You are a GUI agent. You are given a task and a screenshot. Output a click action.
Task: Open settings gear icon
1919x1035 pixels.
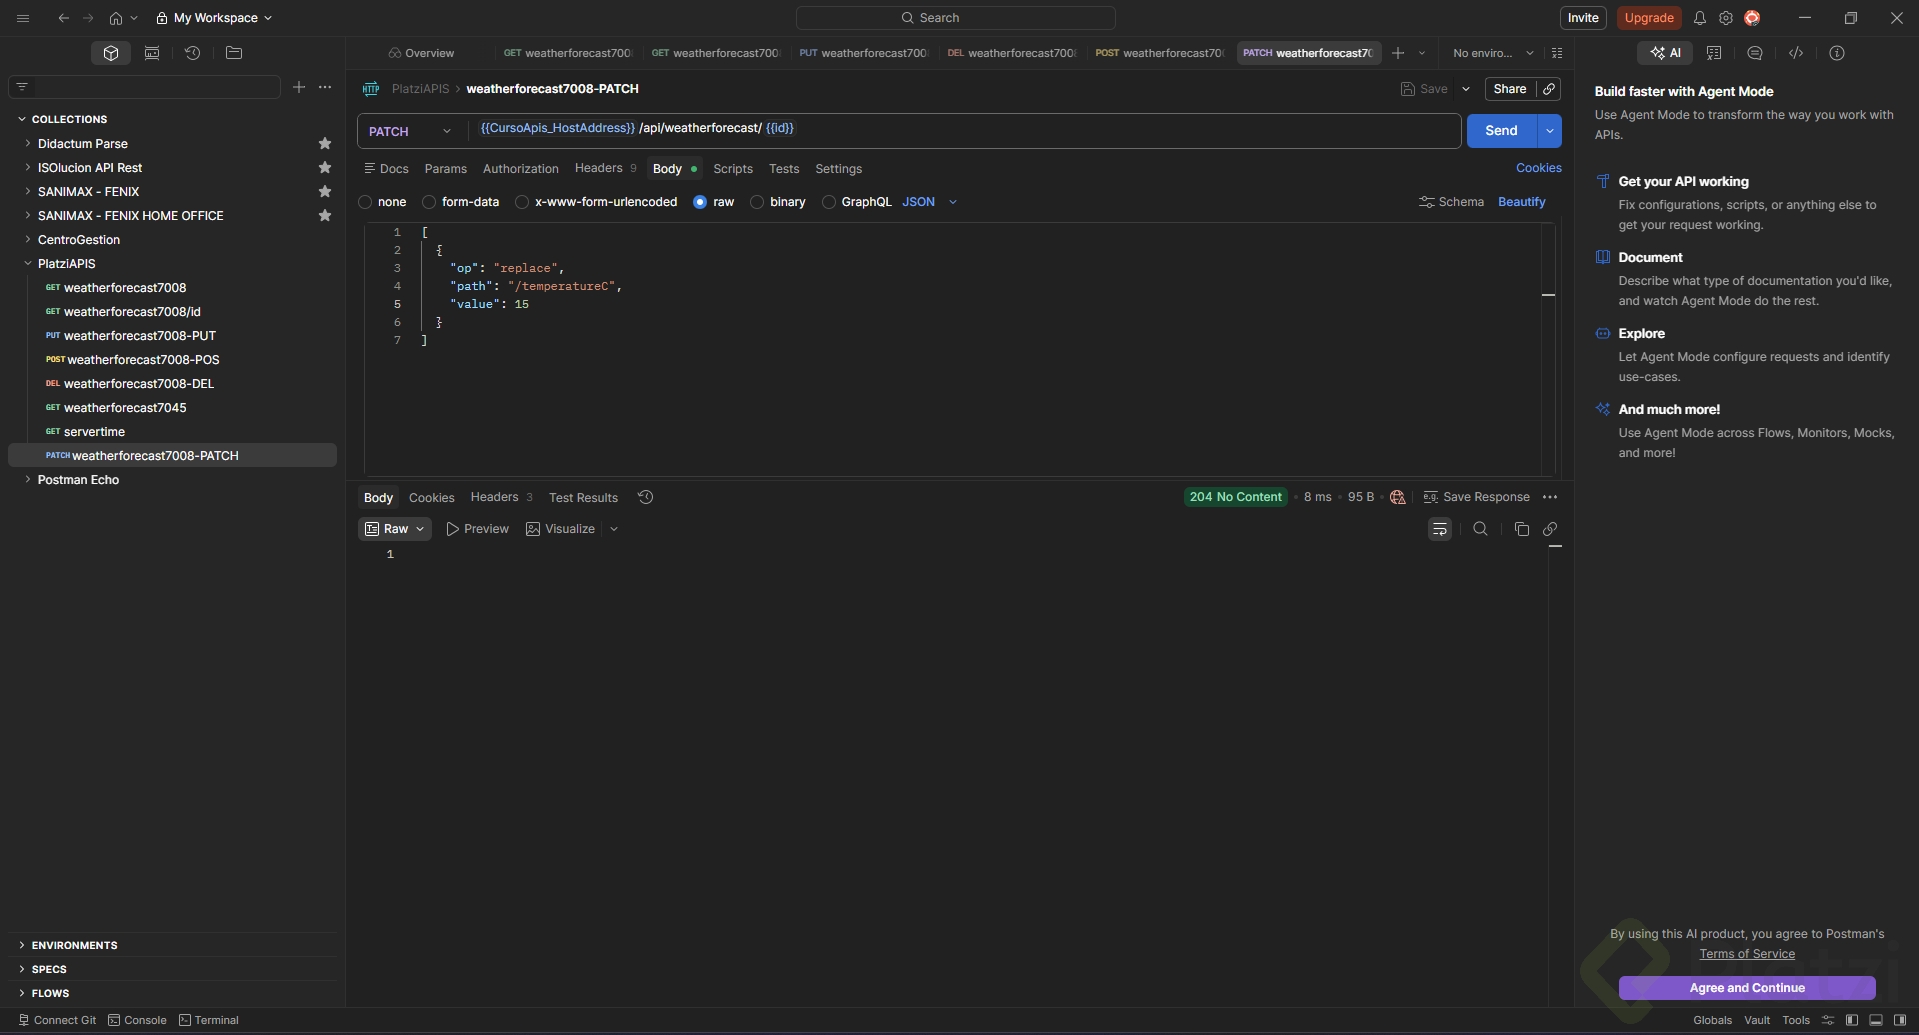pos(1726,18)
